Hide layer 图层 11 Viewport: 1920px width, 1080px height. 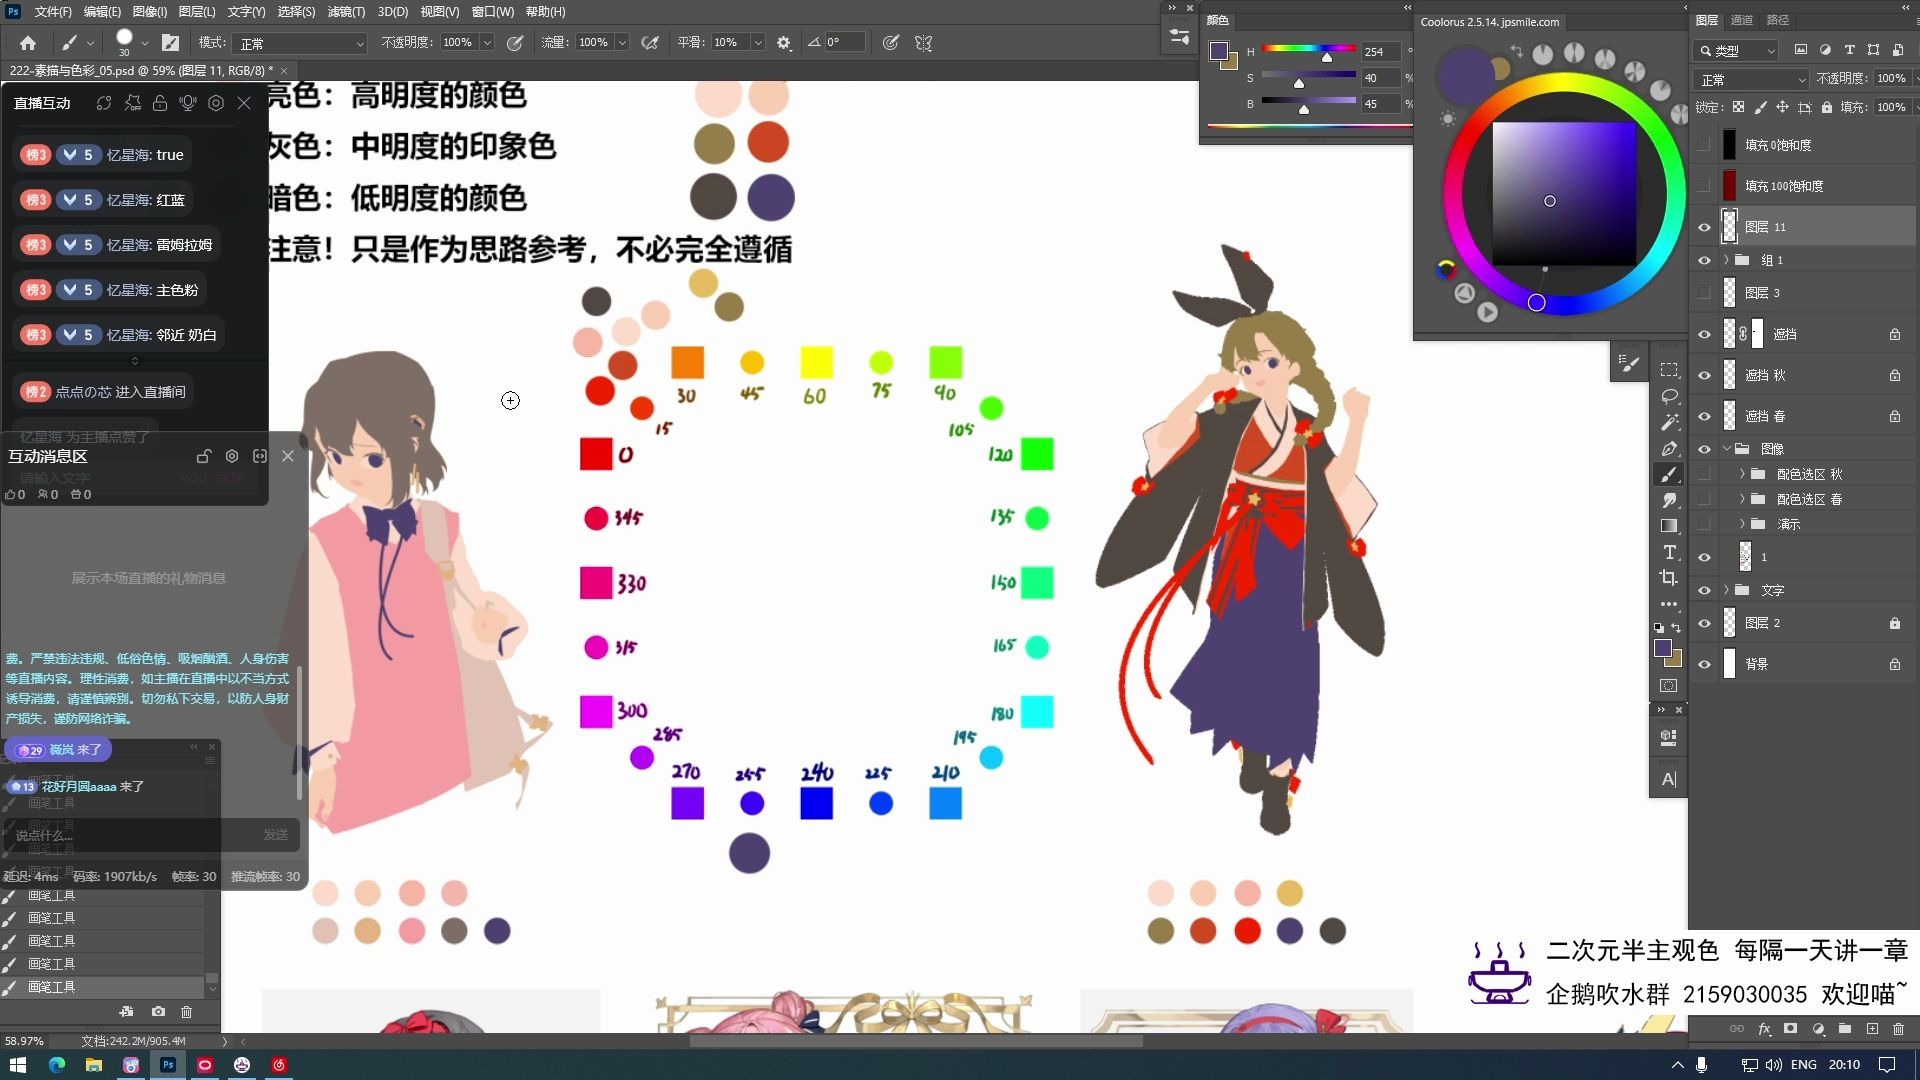click(x=1705, y=227)
